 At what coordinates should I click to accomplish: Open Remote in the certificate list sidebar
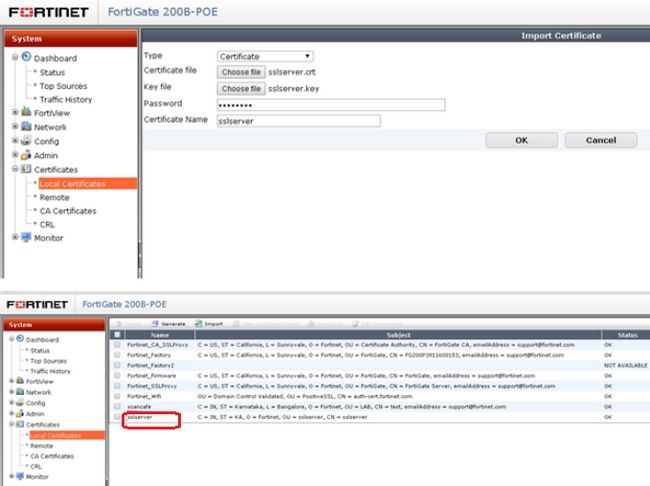41,446
